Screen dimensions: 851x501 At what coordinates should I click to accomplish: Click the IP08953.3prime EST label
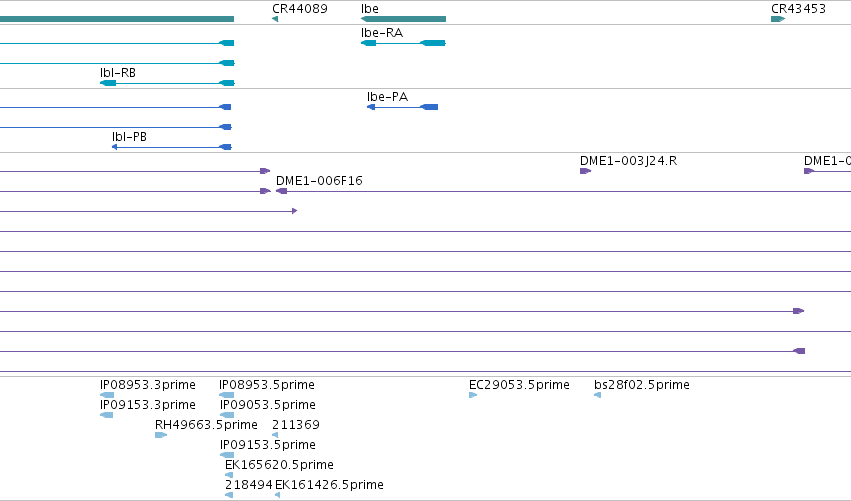coord(148,385)
